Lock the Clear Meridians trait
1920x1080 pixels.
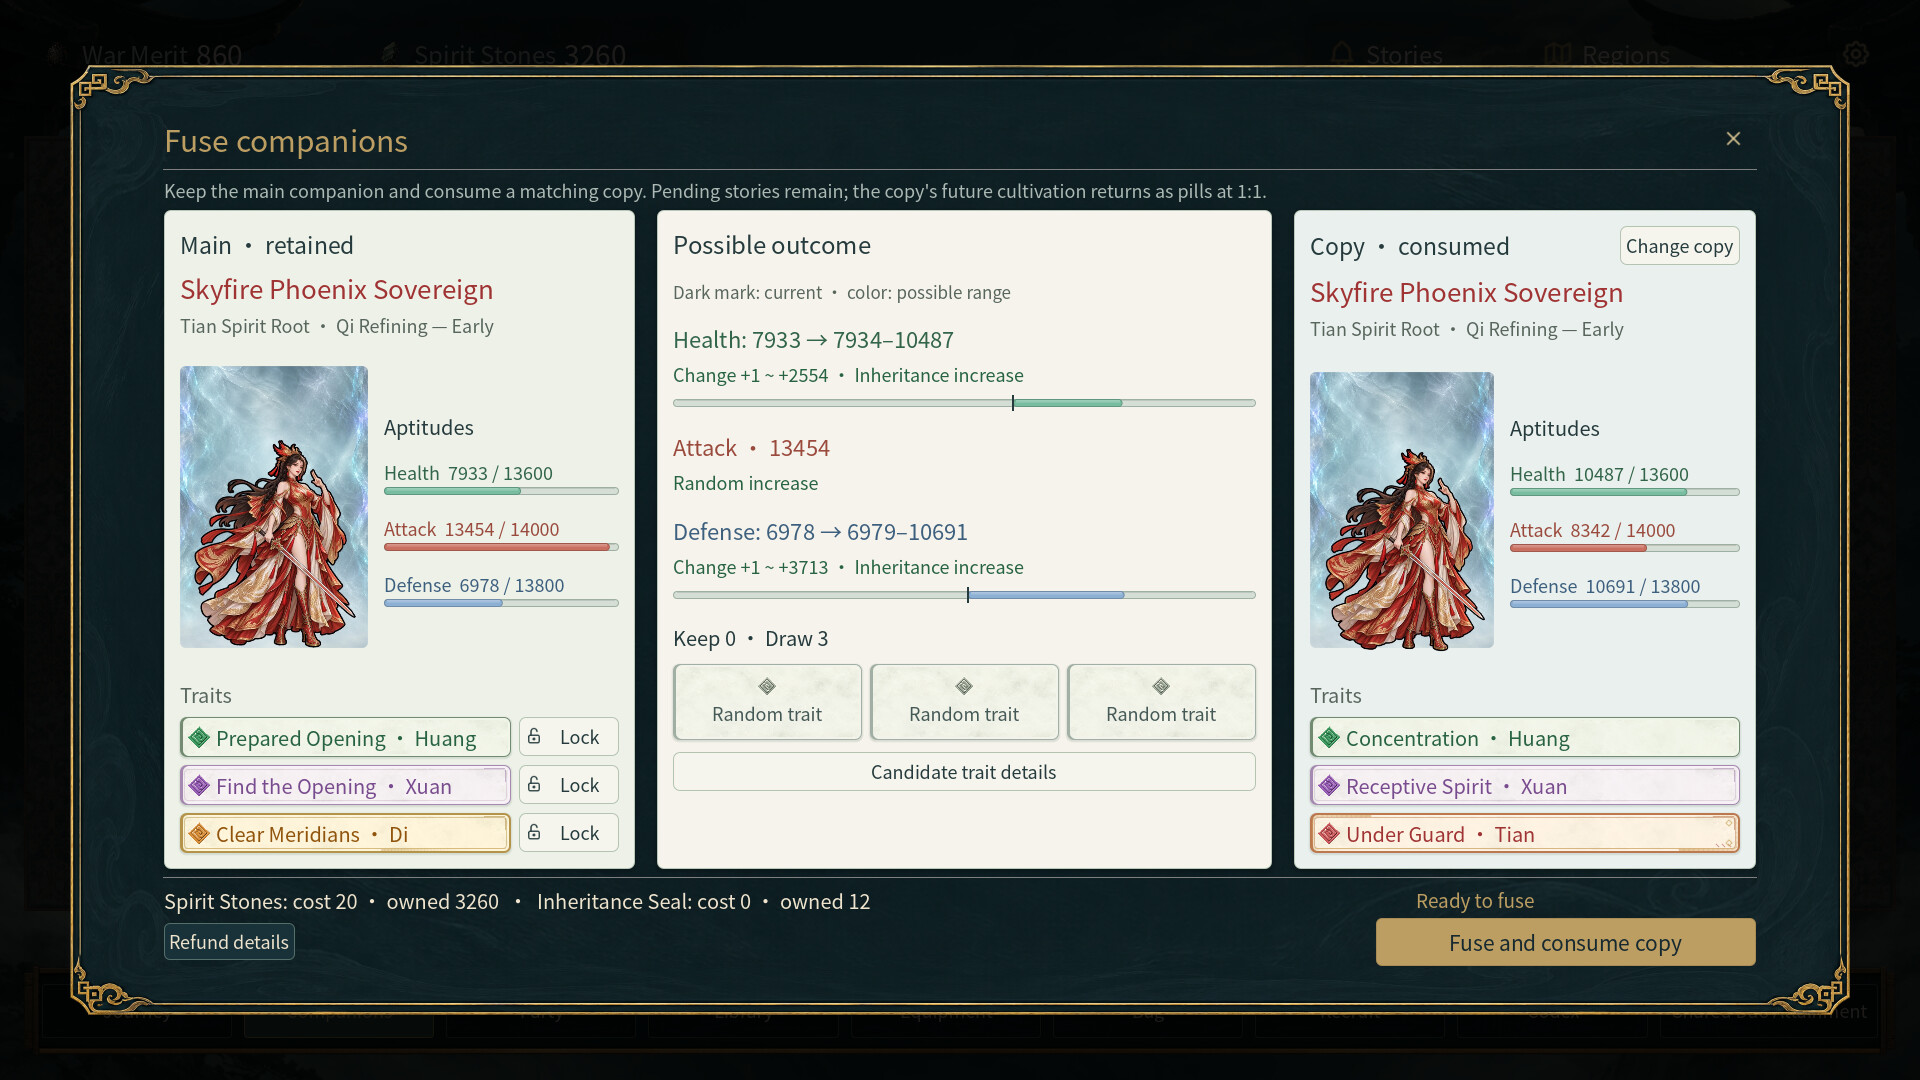568,833
